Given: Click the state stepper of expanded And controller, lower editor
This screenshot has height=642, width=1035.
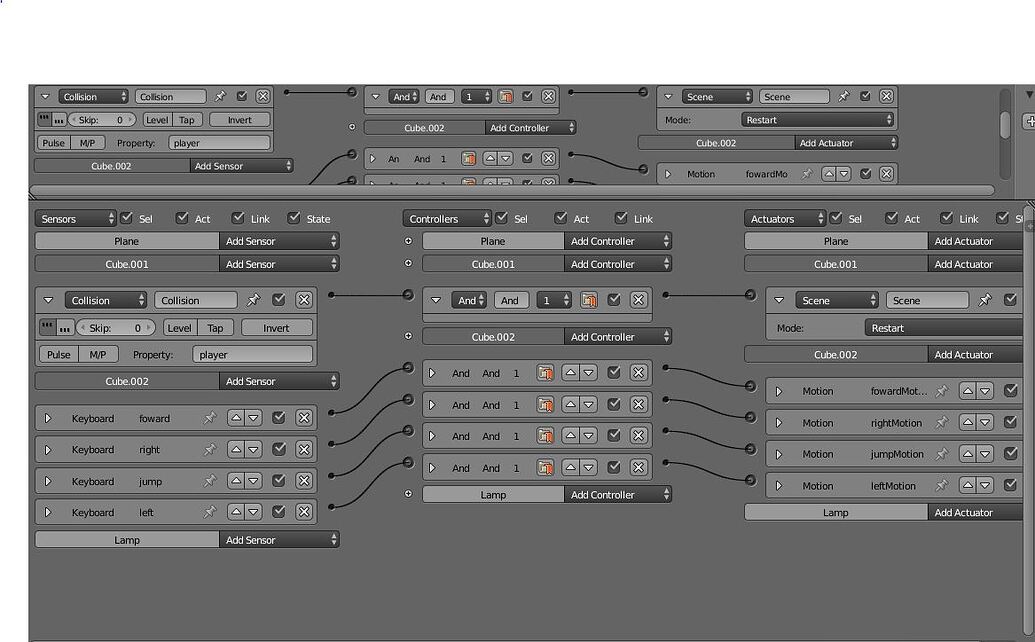Looking at the screenshot, I should (554, 300).
